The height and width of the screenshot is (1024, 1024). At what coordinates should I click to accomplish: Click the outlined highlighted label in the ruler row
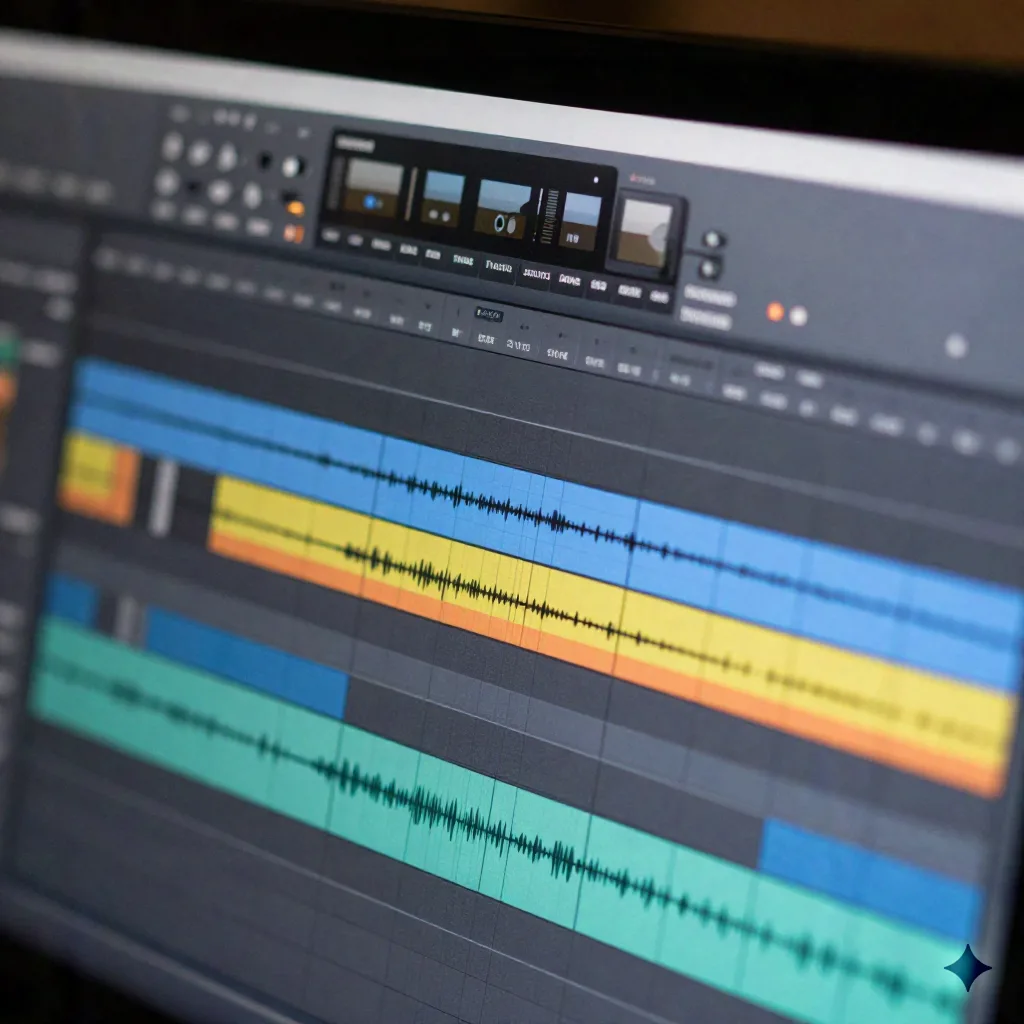click(488, 314)
